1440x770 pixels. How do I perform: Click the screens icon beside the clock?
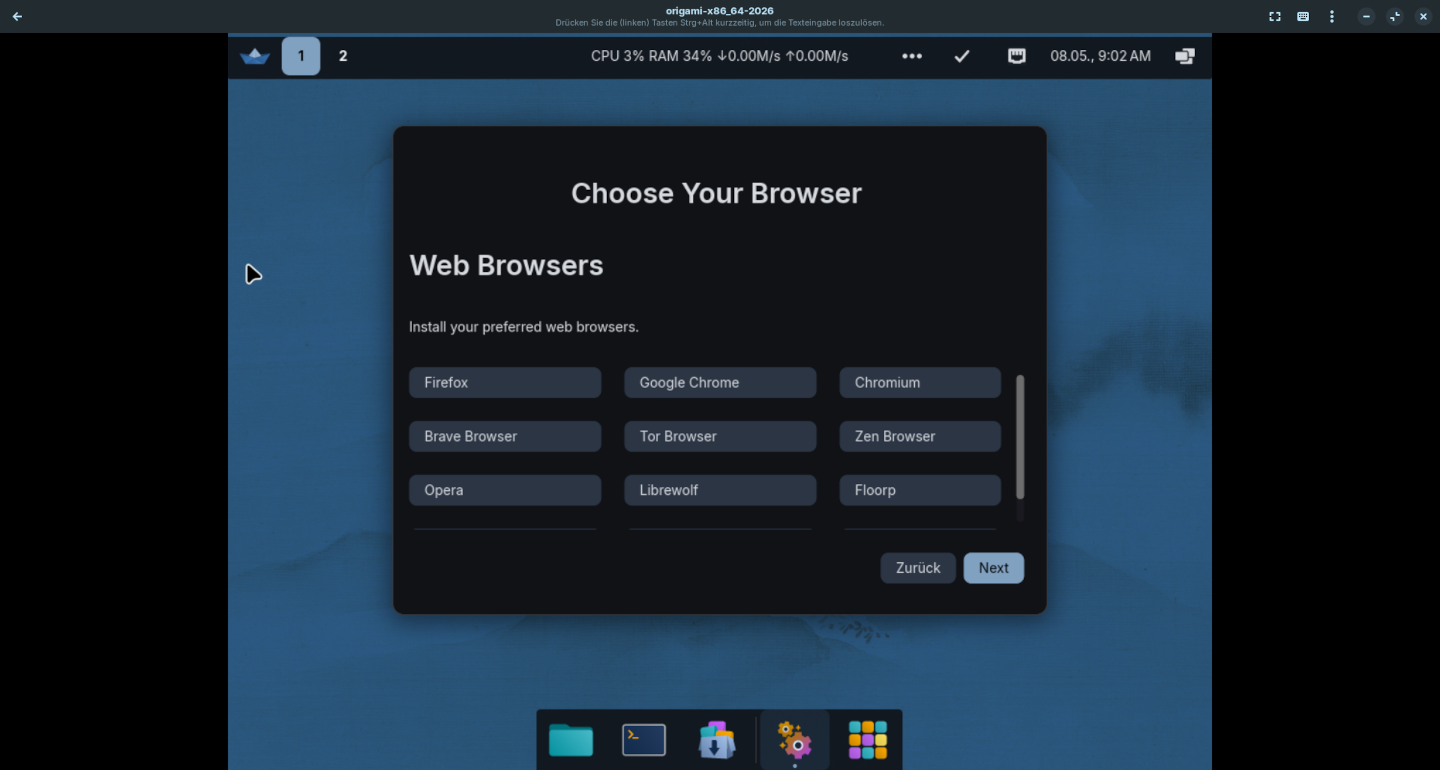pyautogui.click(x=1185, y=56)
